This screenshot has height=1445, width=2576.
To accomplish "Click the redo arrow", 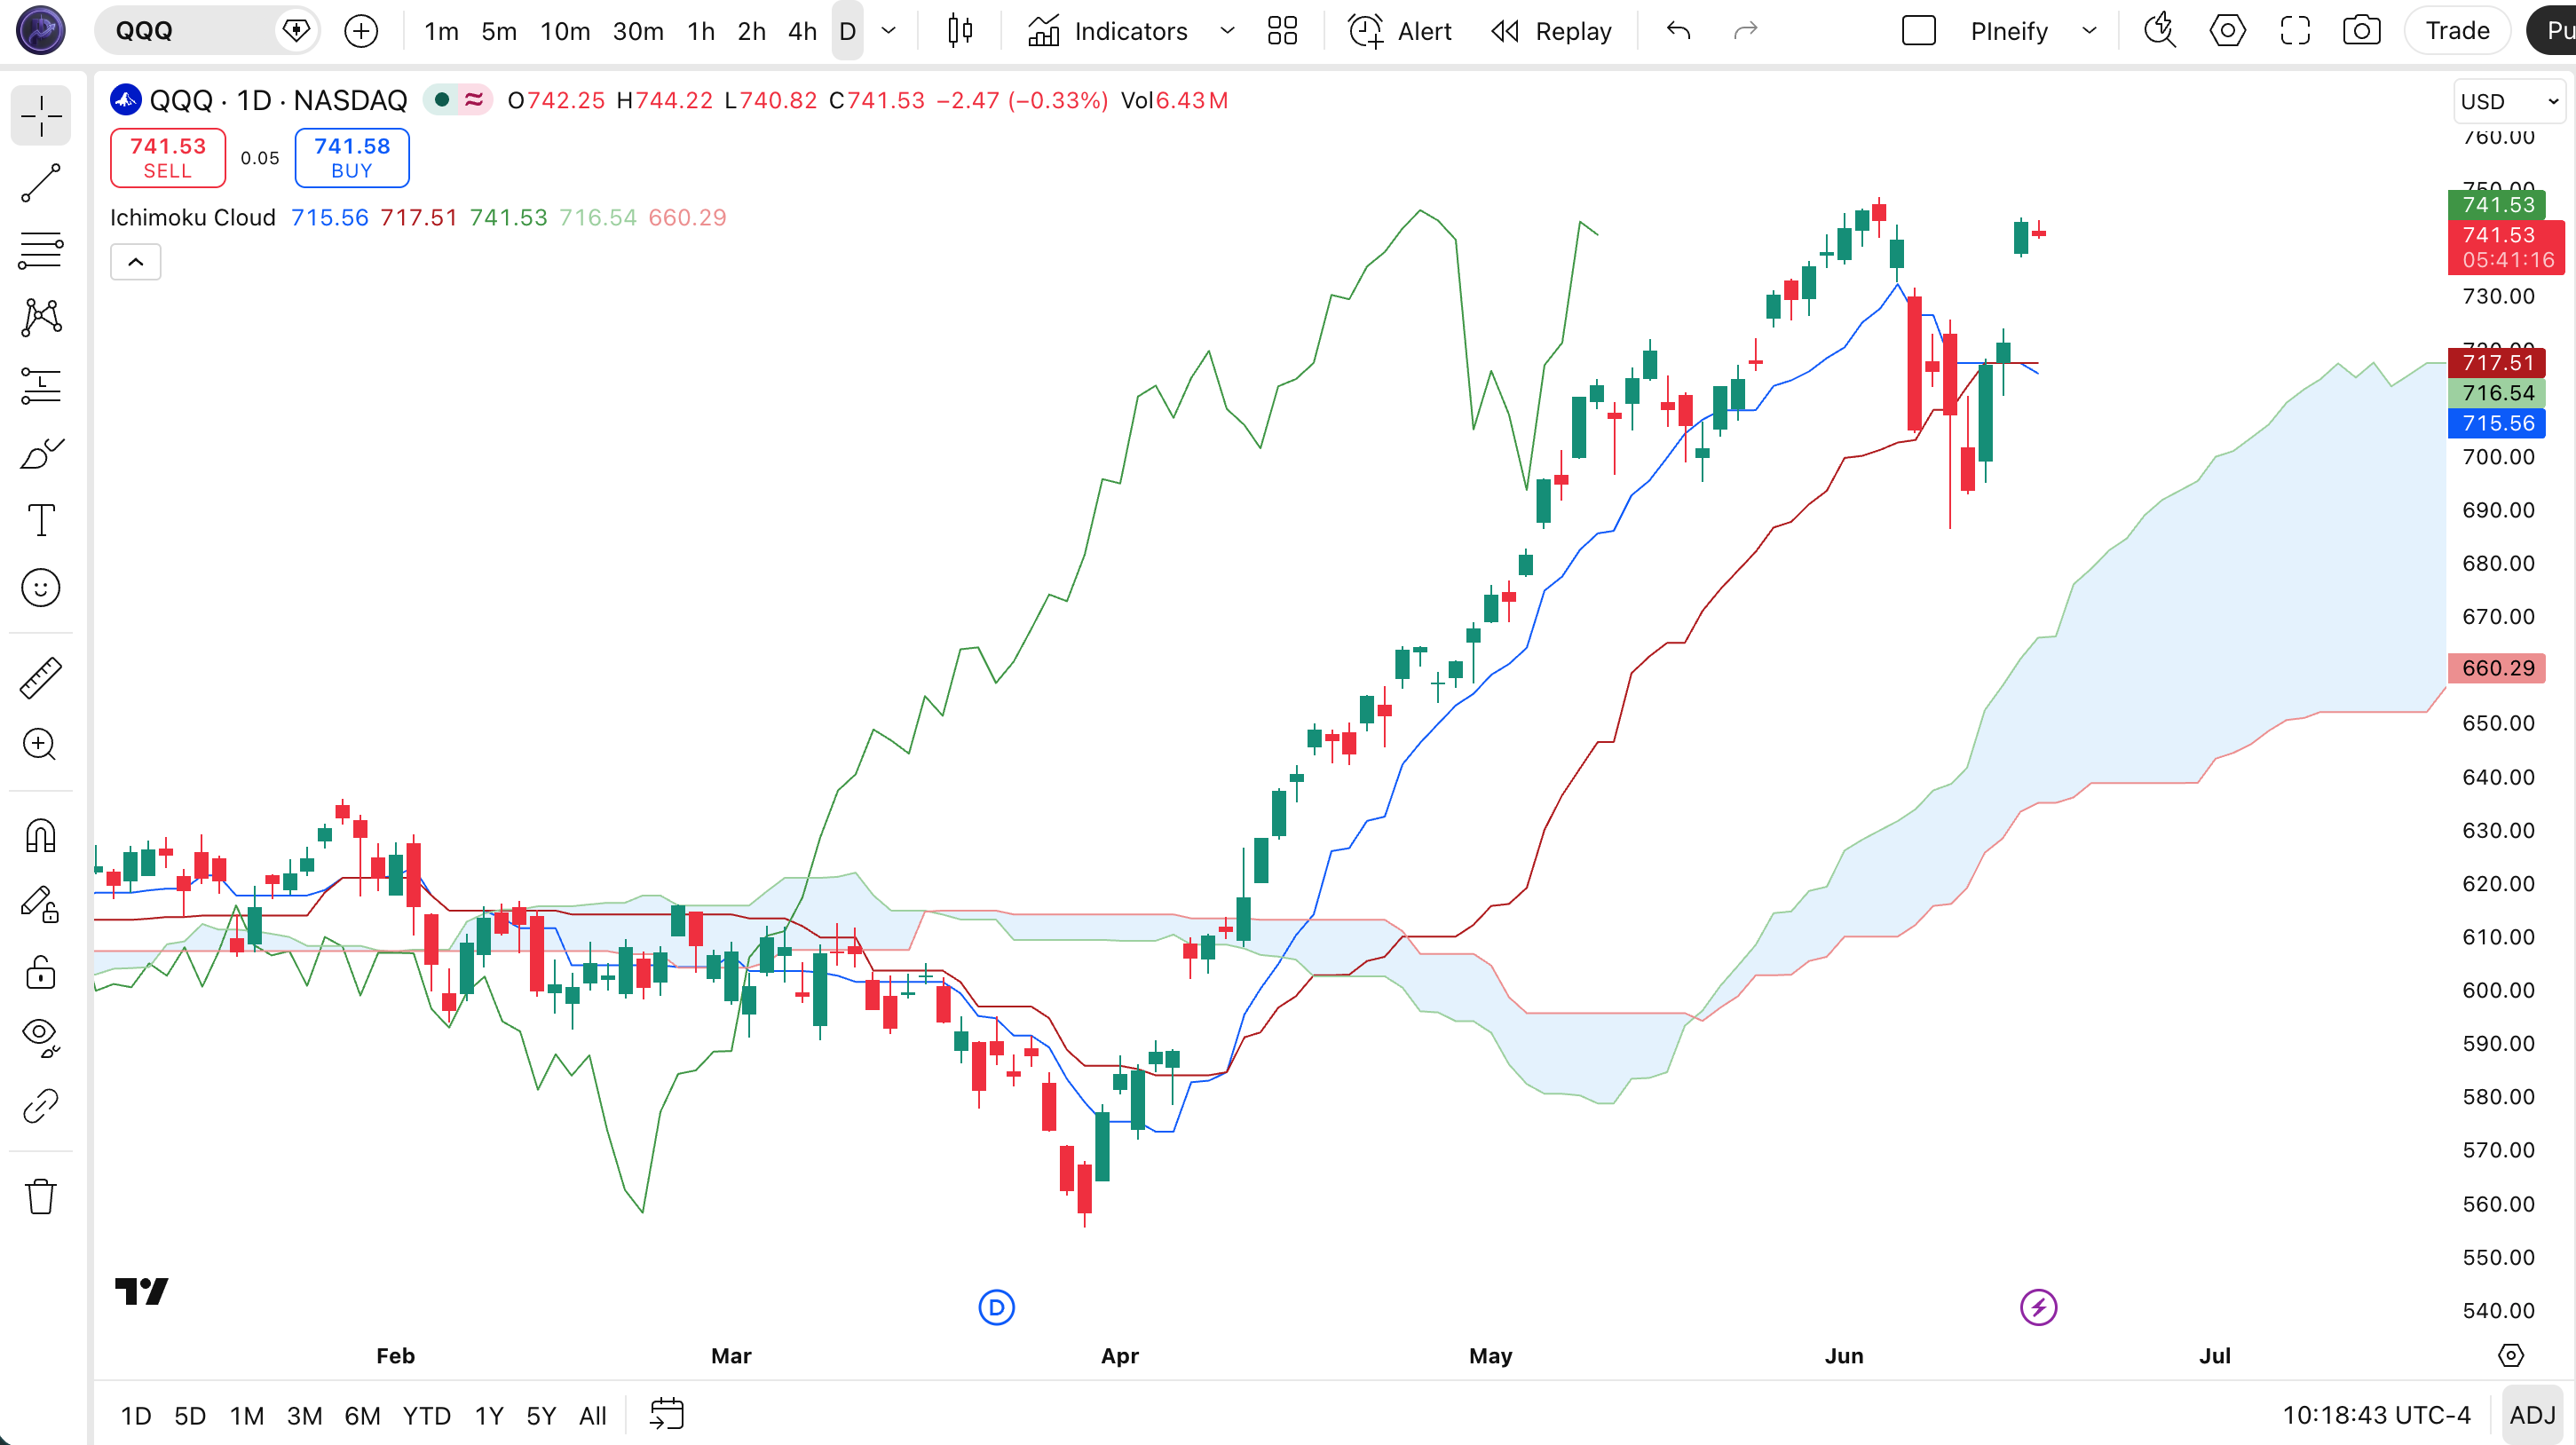I will click(1745, 31).
